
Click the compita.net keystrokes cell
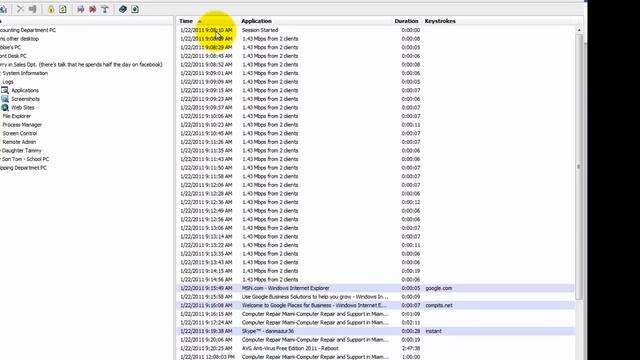pos(439,305)
